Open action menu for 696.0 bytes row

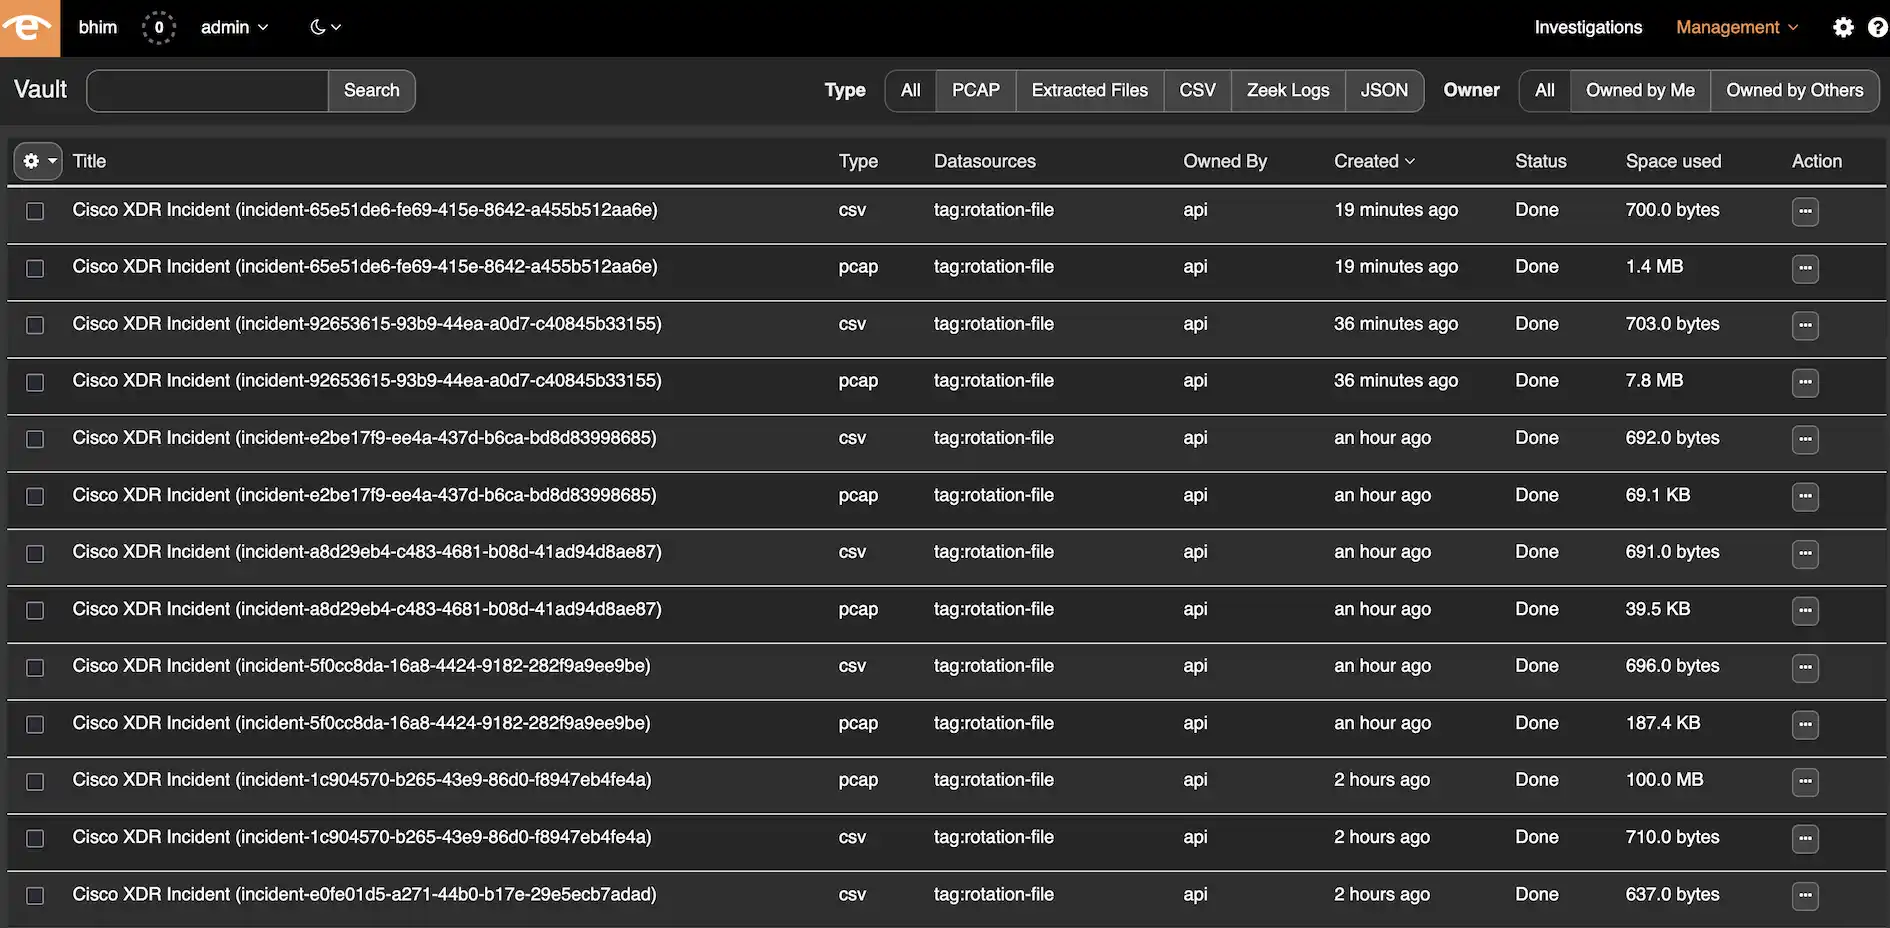(1805, 667)
